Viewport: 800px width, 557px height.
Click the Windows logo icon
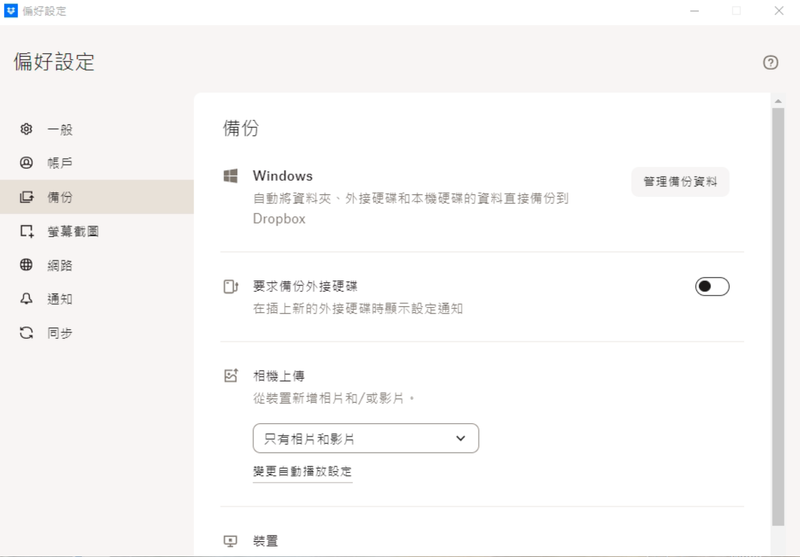point(230,176)
